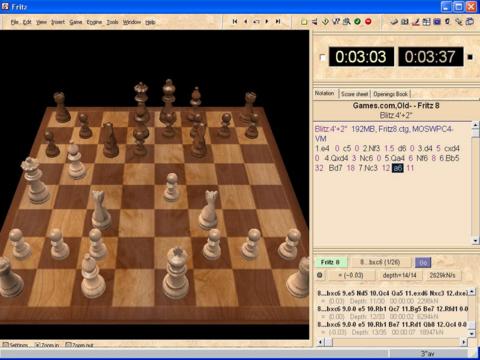
Task: Jump to start of game arrow
Action: tap(235, 22)
